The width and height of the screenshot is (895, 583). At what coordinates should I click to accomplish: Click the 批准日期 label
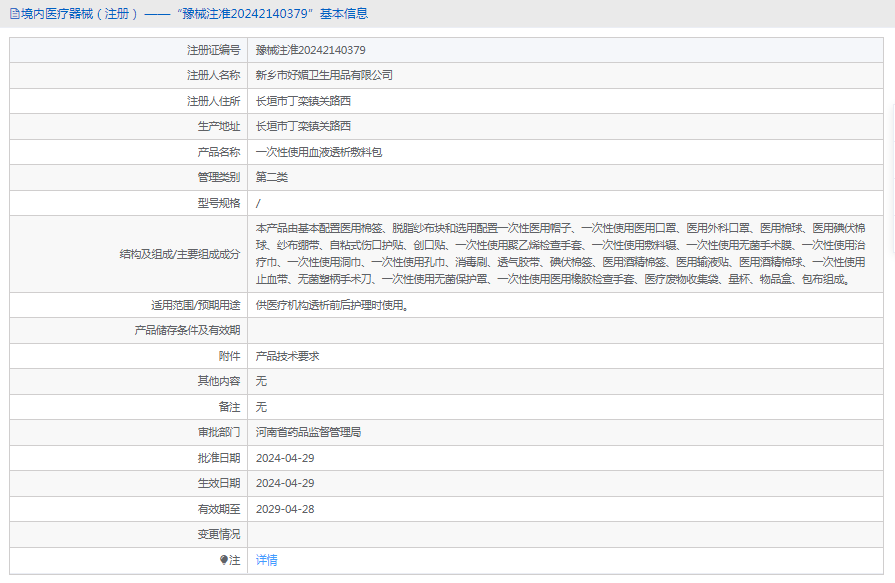tap(219, 458)
